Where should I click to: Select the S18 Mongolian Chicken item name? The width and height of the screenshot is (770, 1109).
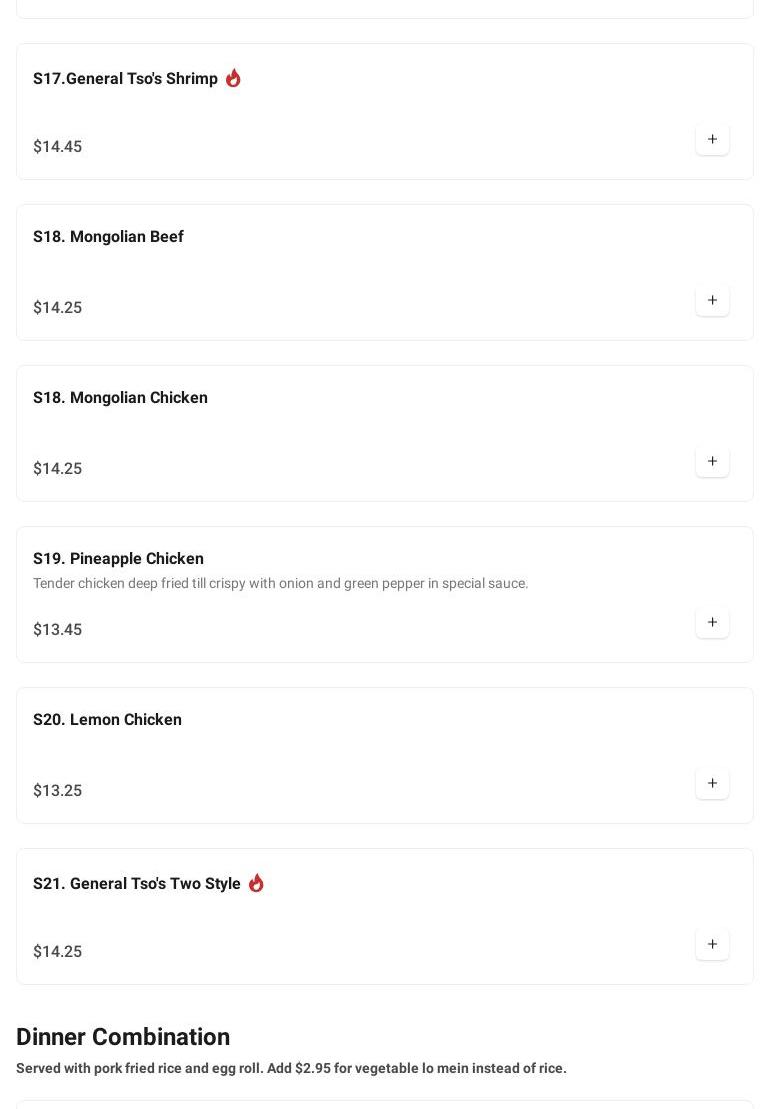pyautogui.click(x=120, y=398)
